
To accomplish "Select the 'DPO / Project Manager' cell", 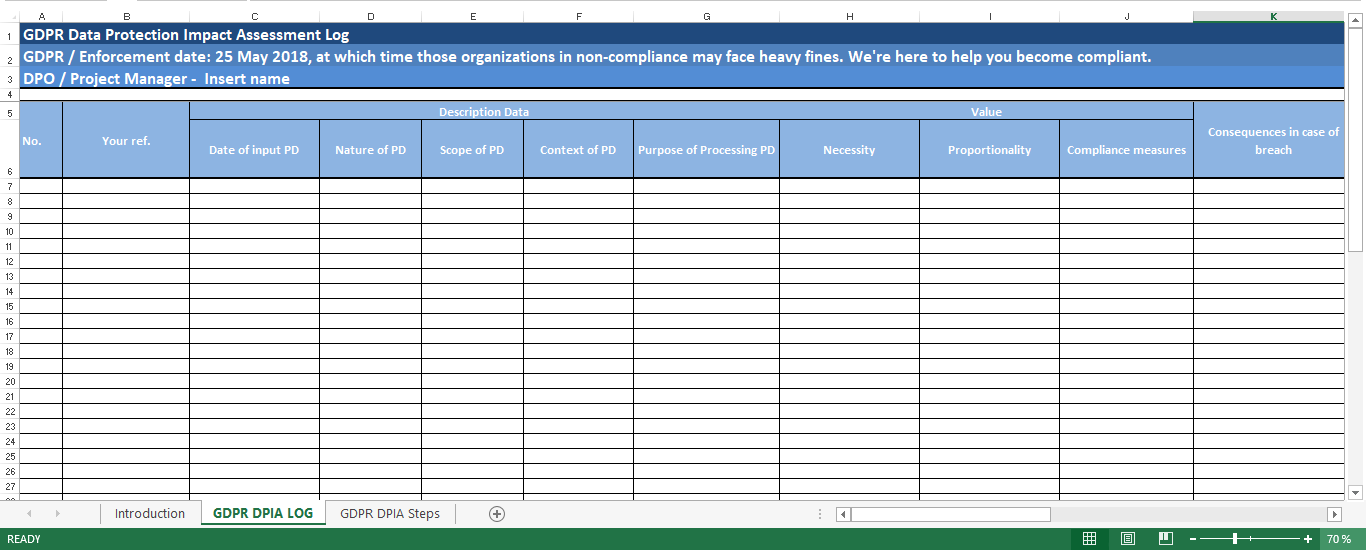I will (x=156, y=79).
